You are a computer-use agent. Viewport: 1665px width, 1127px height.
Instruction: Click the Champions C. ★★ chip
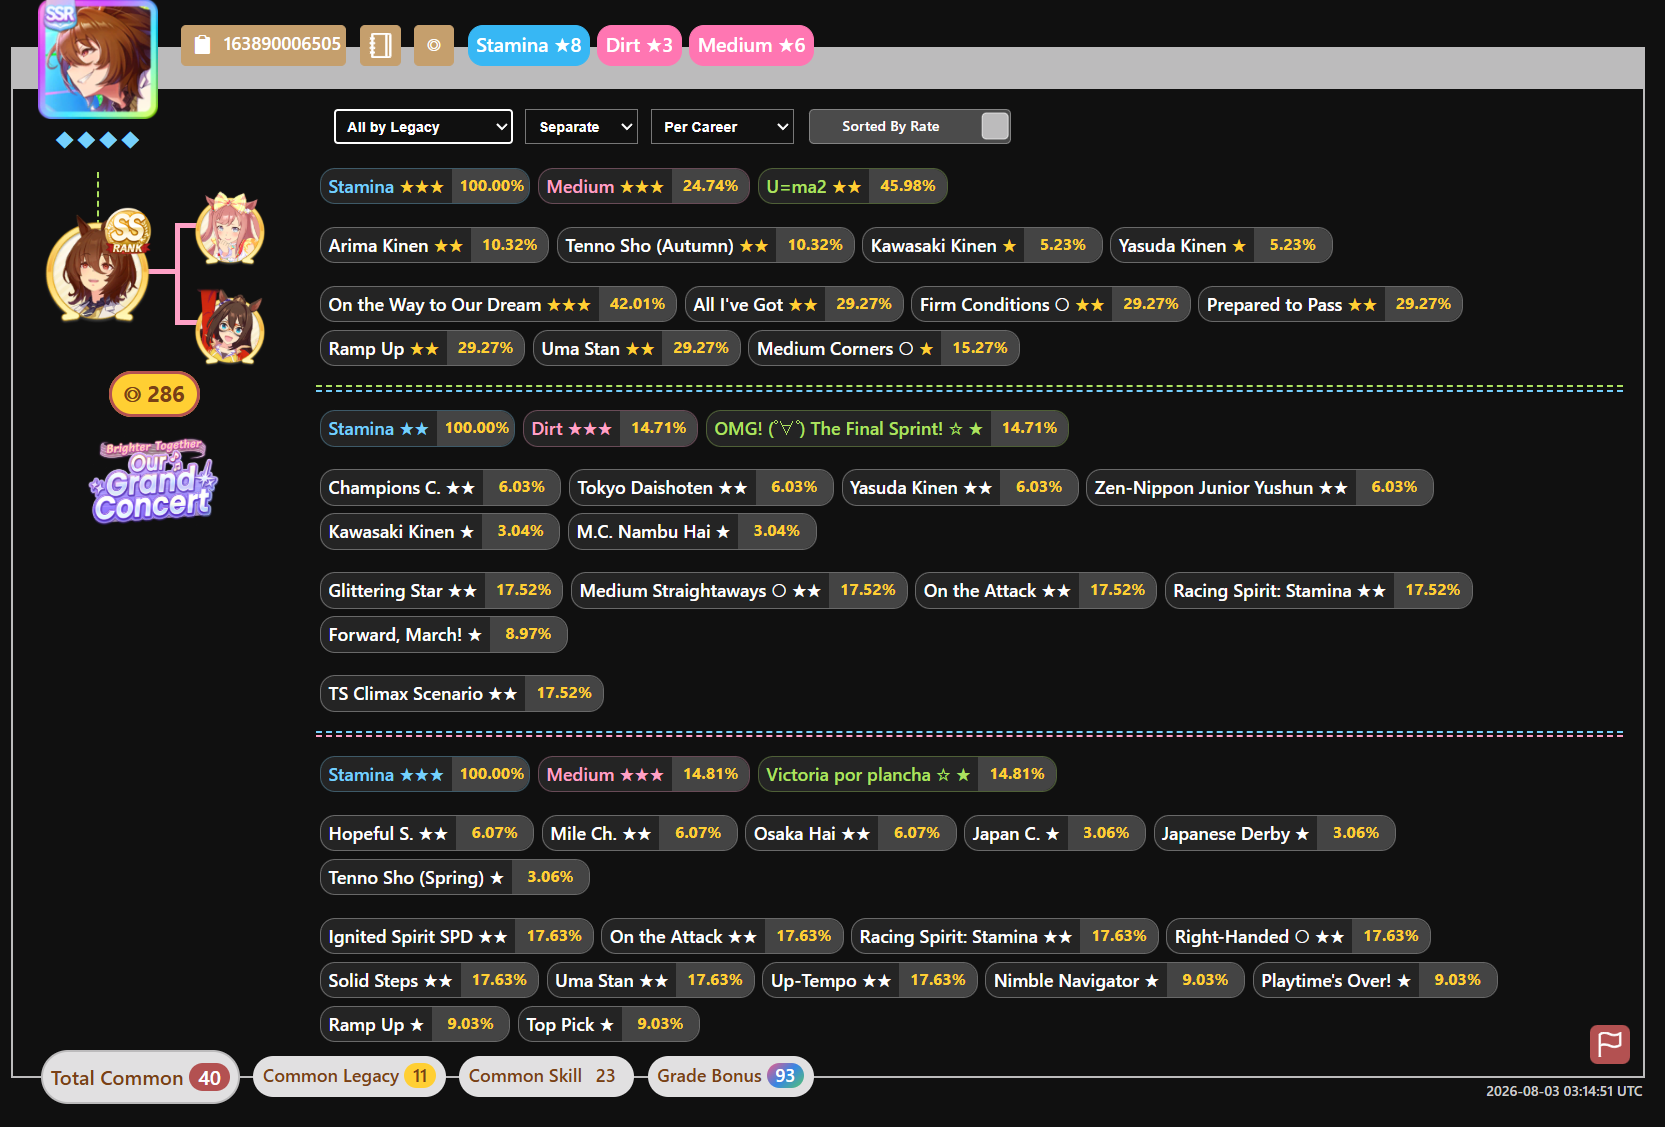point(440,487)
